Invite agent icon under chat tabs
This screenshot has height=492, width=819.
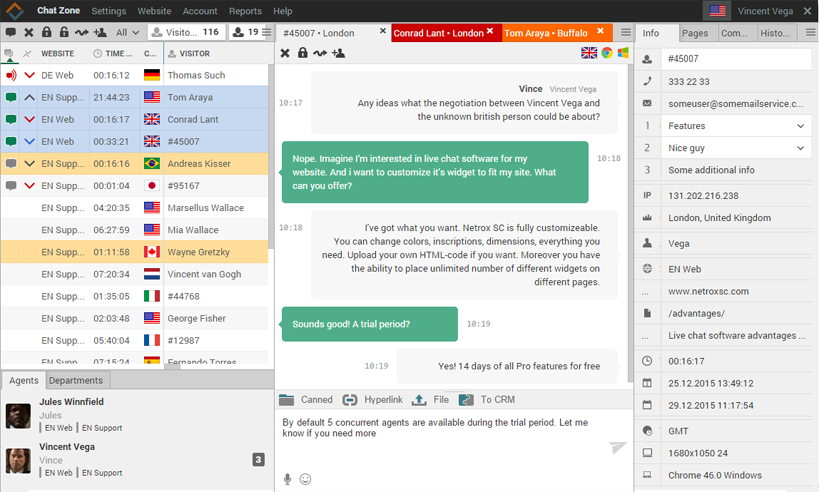338,53
